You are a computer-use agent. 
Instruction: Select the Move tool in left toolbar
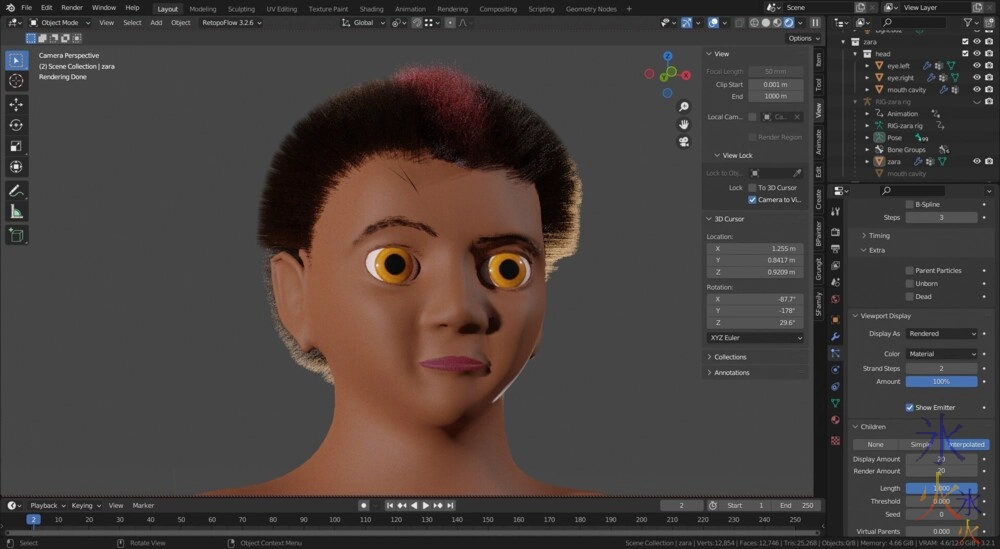[16, 104]
